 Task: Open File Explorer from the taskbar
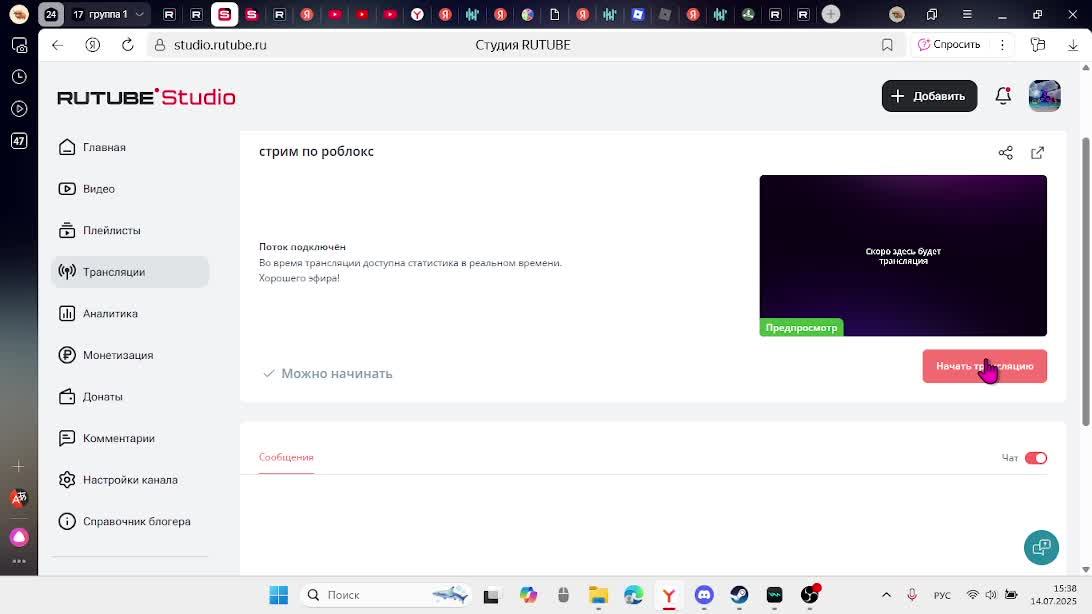[x=598, y=595]
